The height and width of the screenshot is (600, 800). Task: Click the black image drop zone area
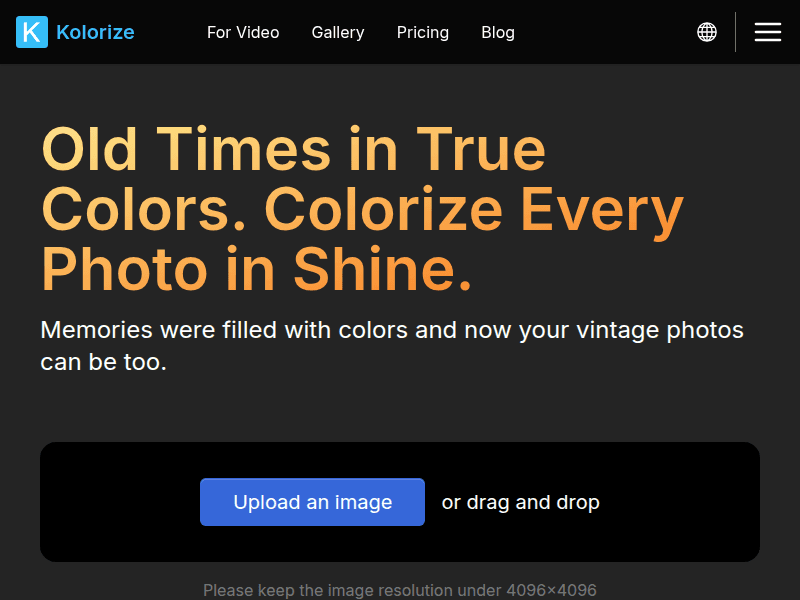[x=400, y=502]
